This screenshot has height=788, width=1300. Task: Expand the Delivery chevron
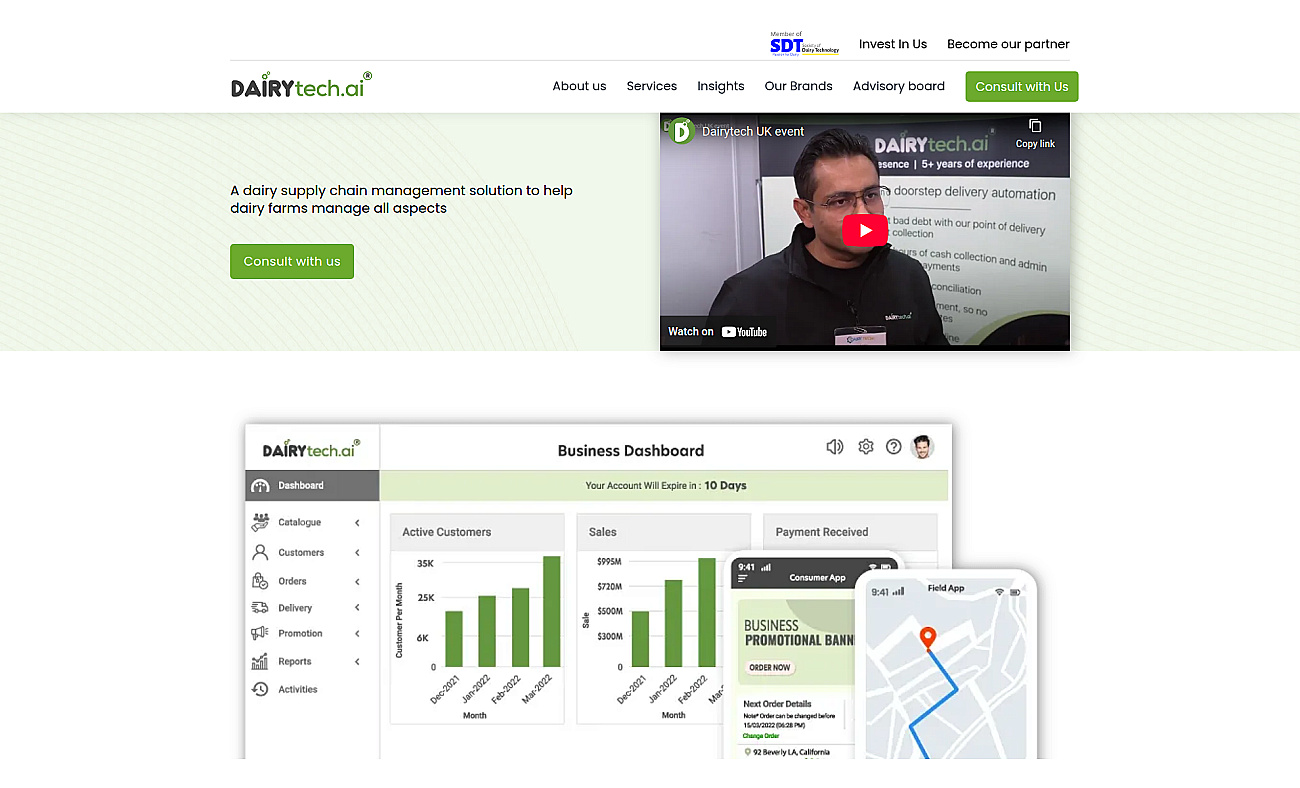click(357, 608)
